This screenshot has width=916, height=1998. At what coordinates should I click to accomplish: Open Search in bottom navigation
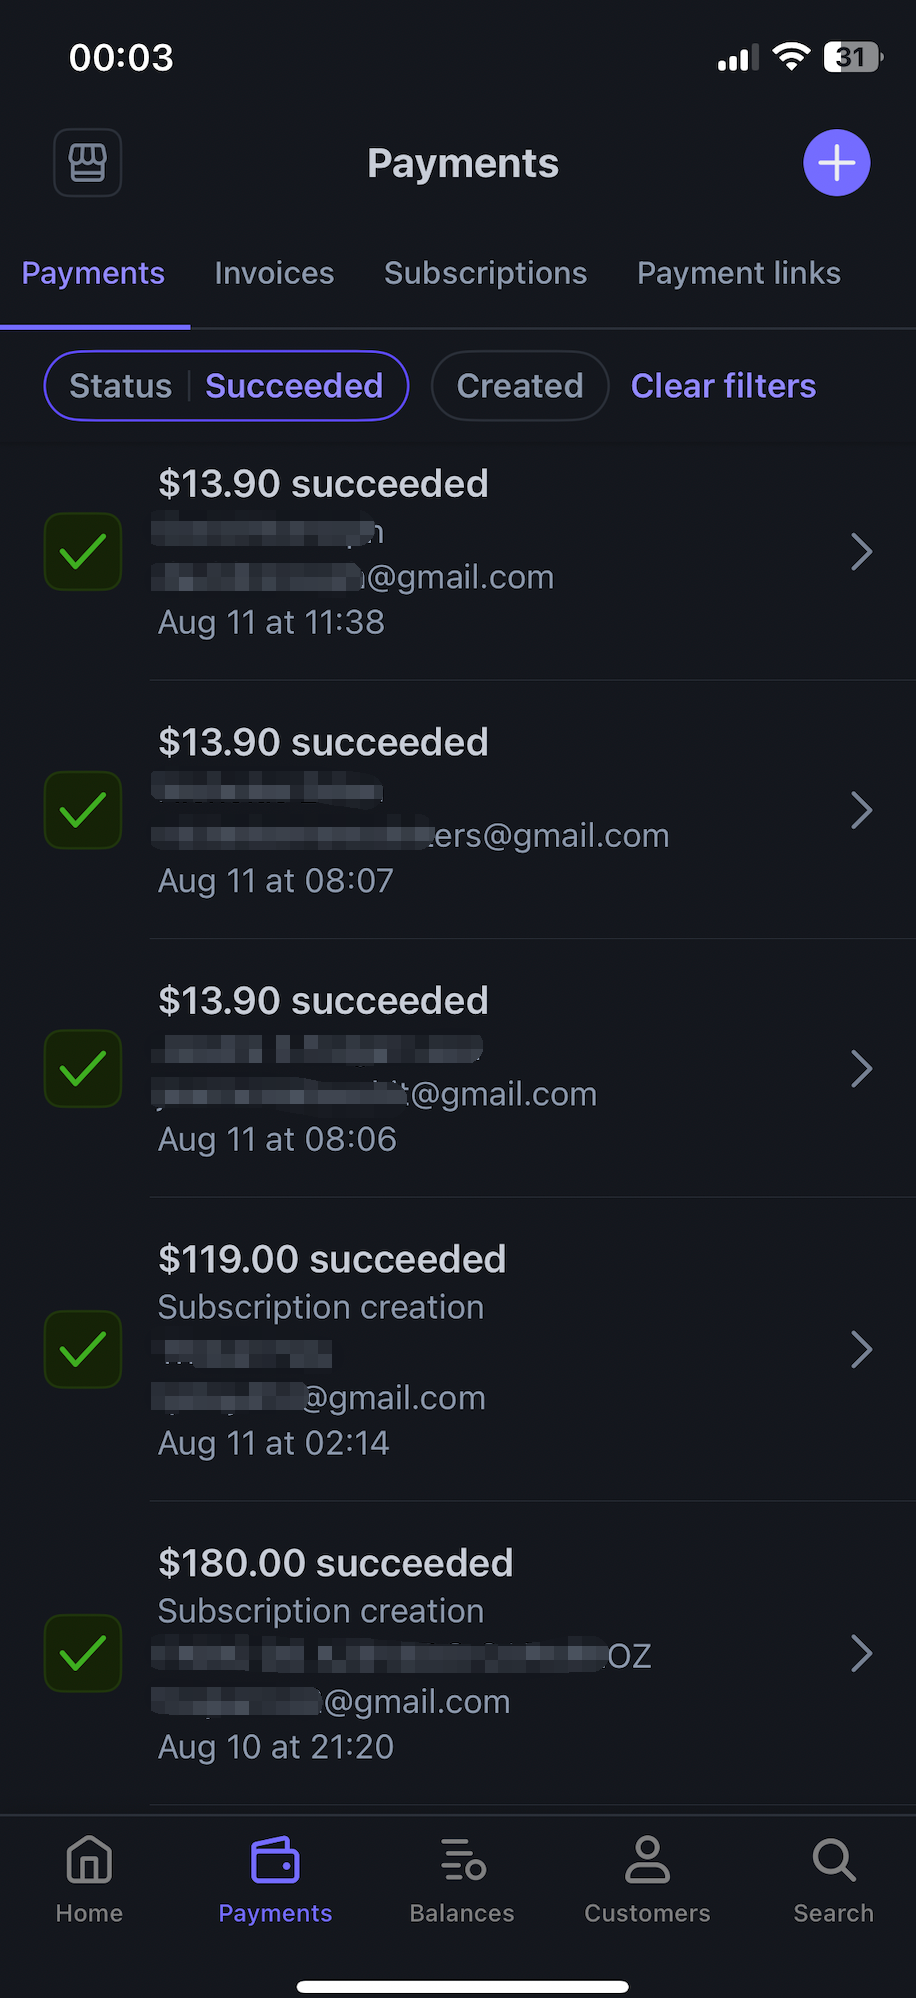pos(833,1879)
